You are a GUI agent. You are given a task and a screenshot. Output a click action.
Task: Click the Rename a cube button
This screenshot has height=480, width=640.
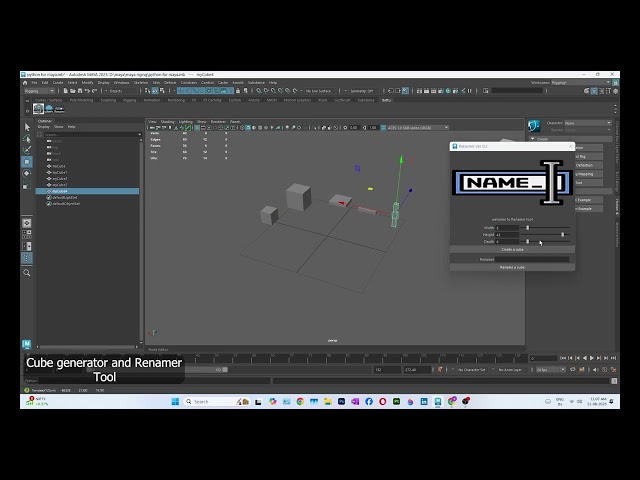[512, 267]
